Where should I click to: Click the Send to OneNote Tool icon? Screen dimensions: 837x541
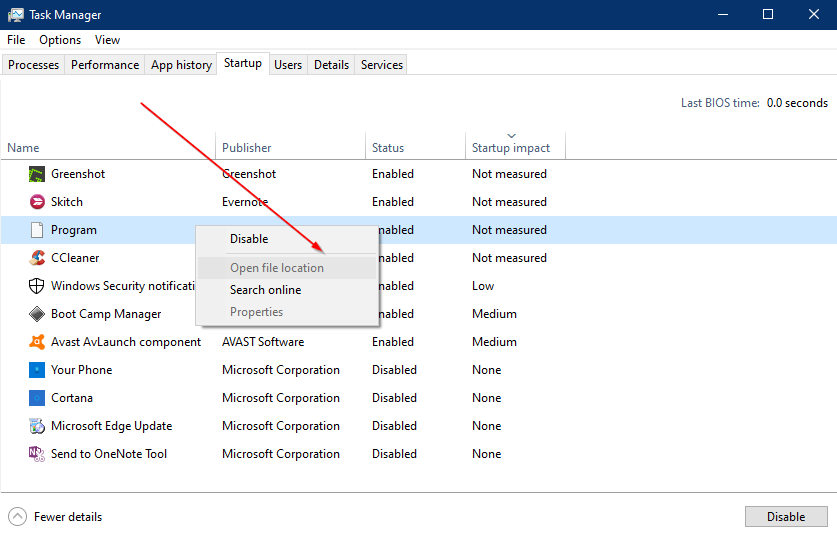point(37,454)
